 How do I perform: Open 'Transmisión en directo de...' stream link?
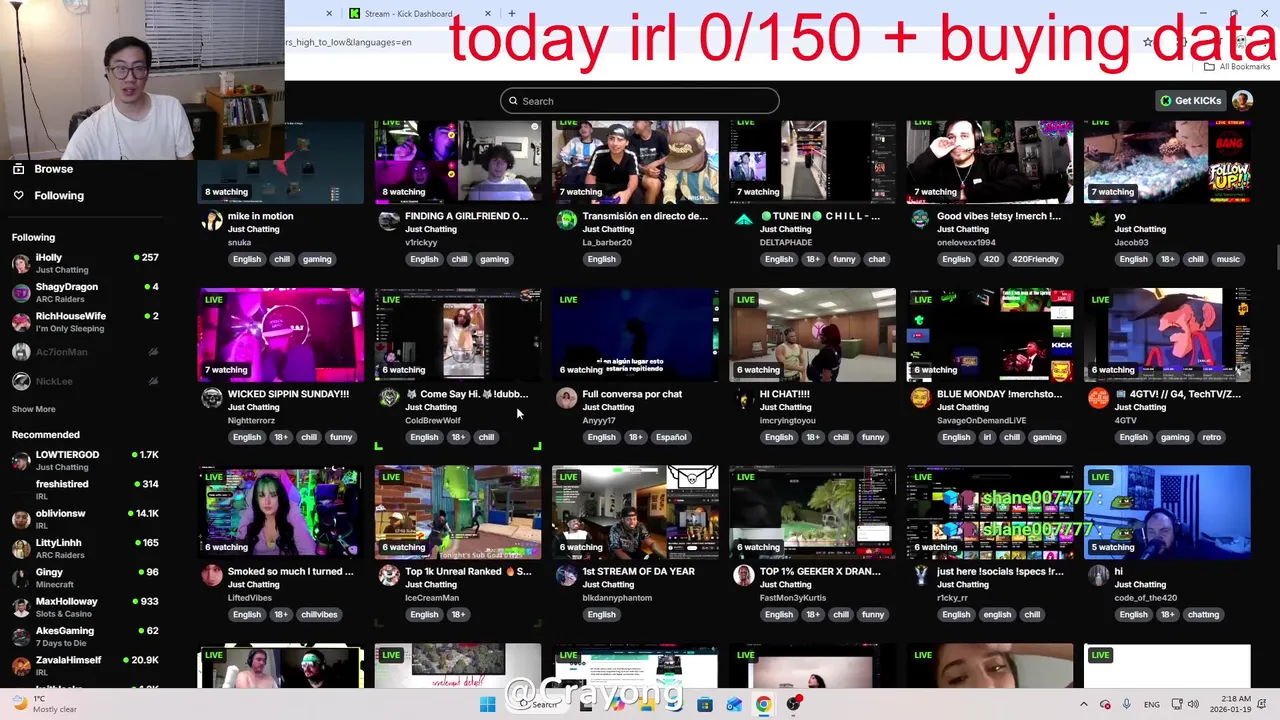[x=644, y=216]
